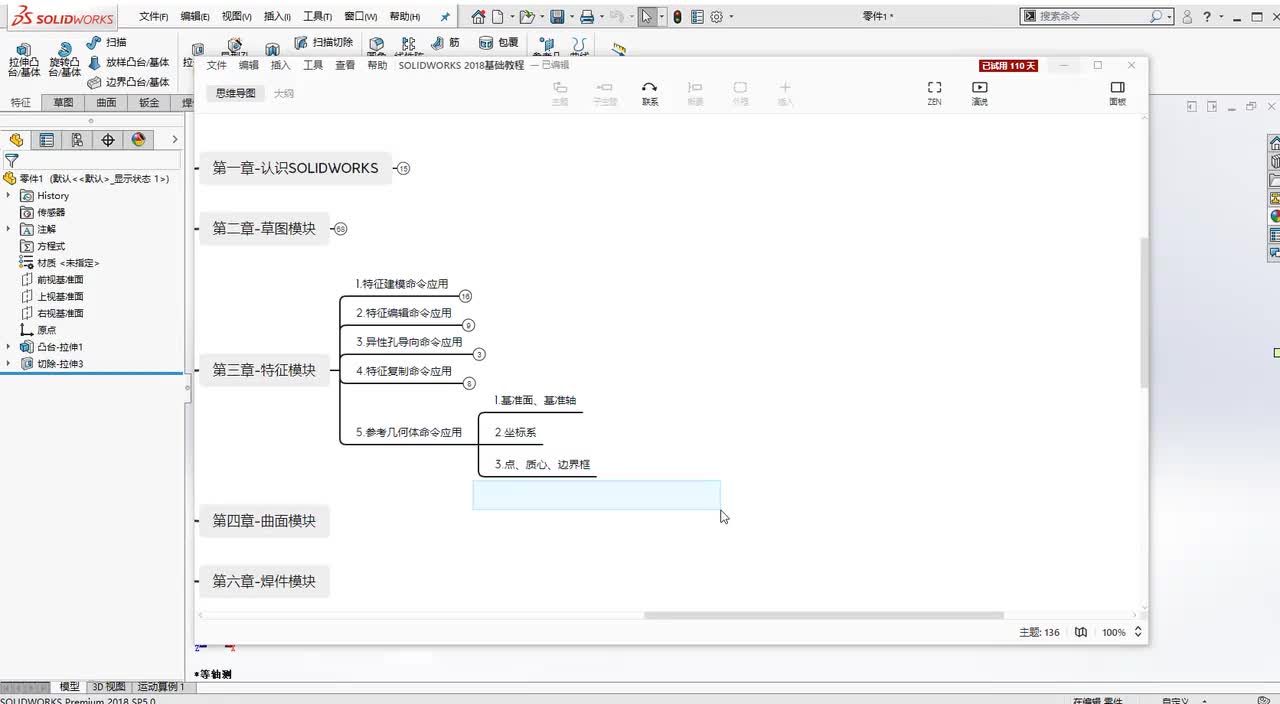Click the 已试用 110 天 trial badge
This screenshot has width=1280, height=704.
(x=1009, y=66)
